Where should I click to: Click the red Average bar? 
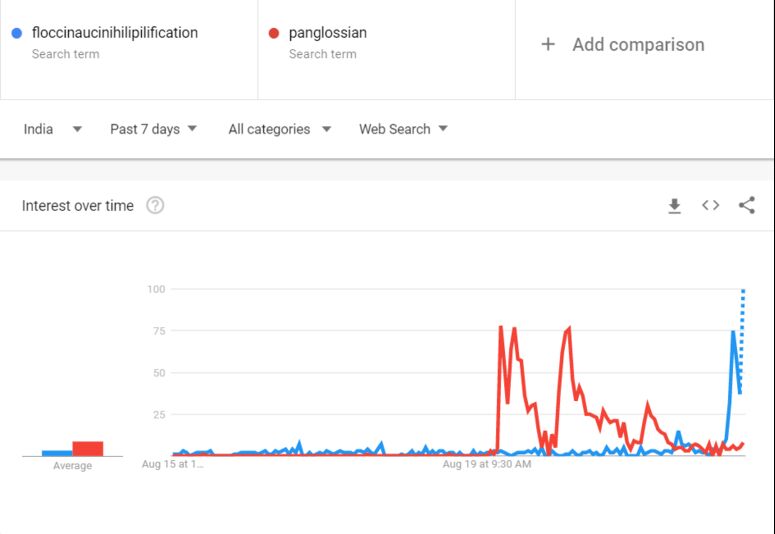88,448
